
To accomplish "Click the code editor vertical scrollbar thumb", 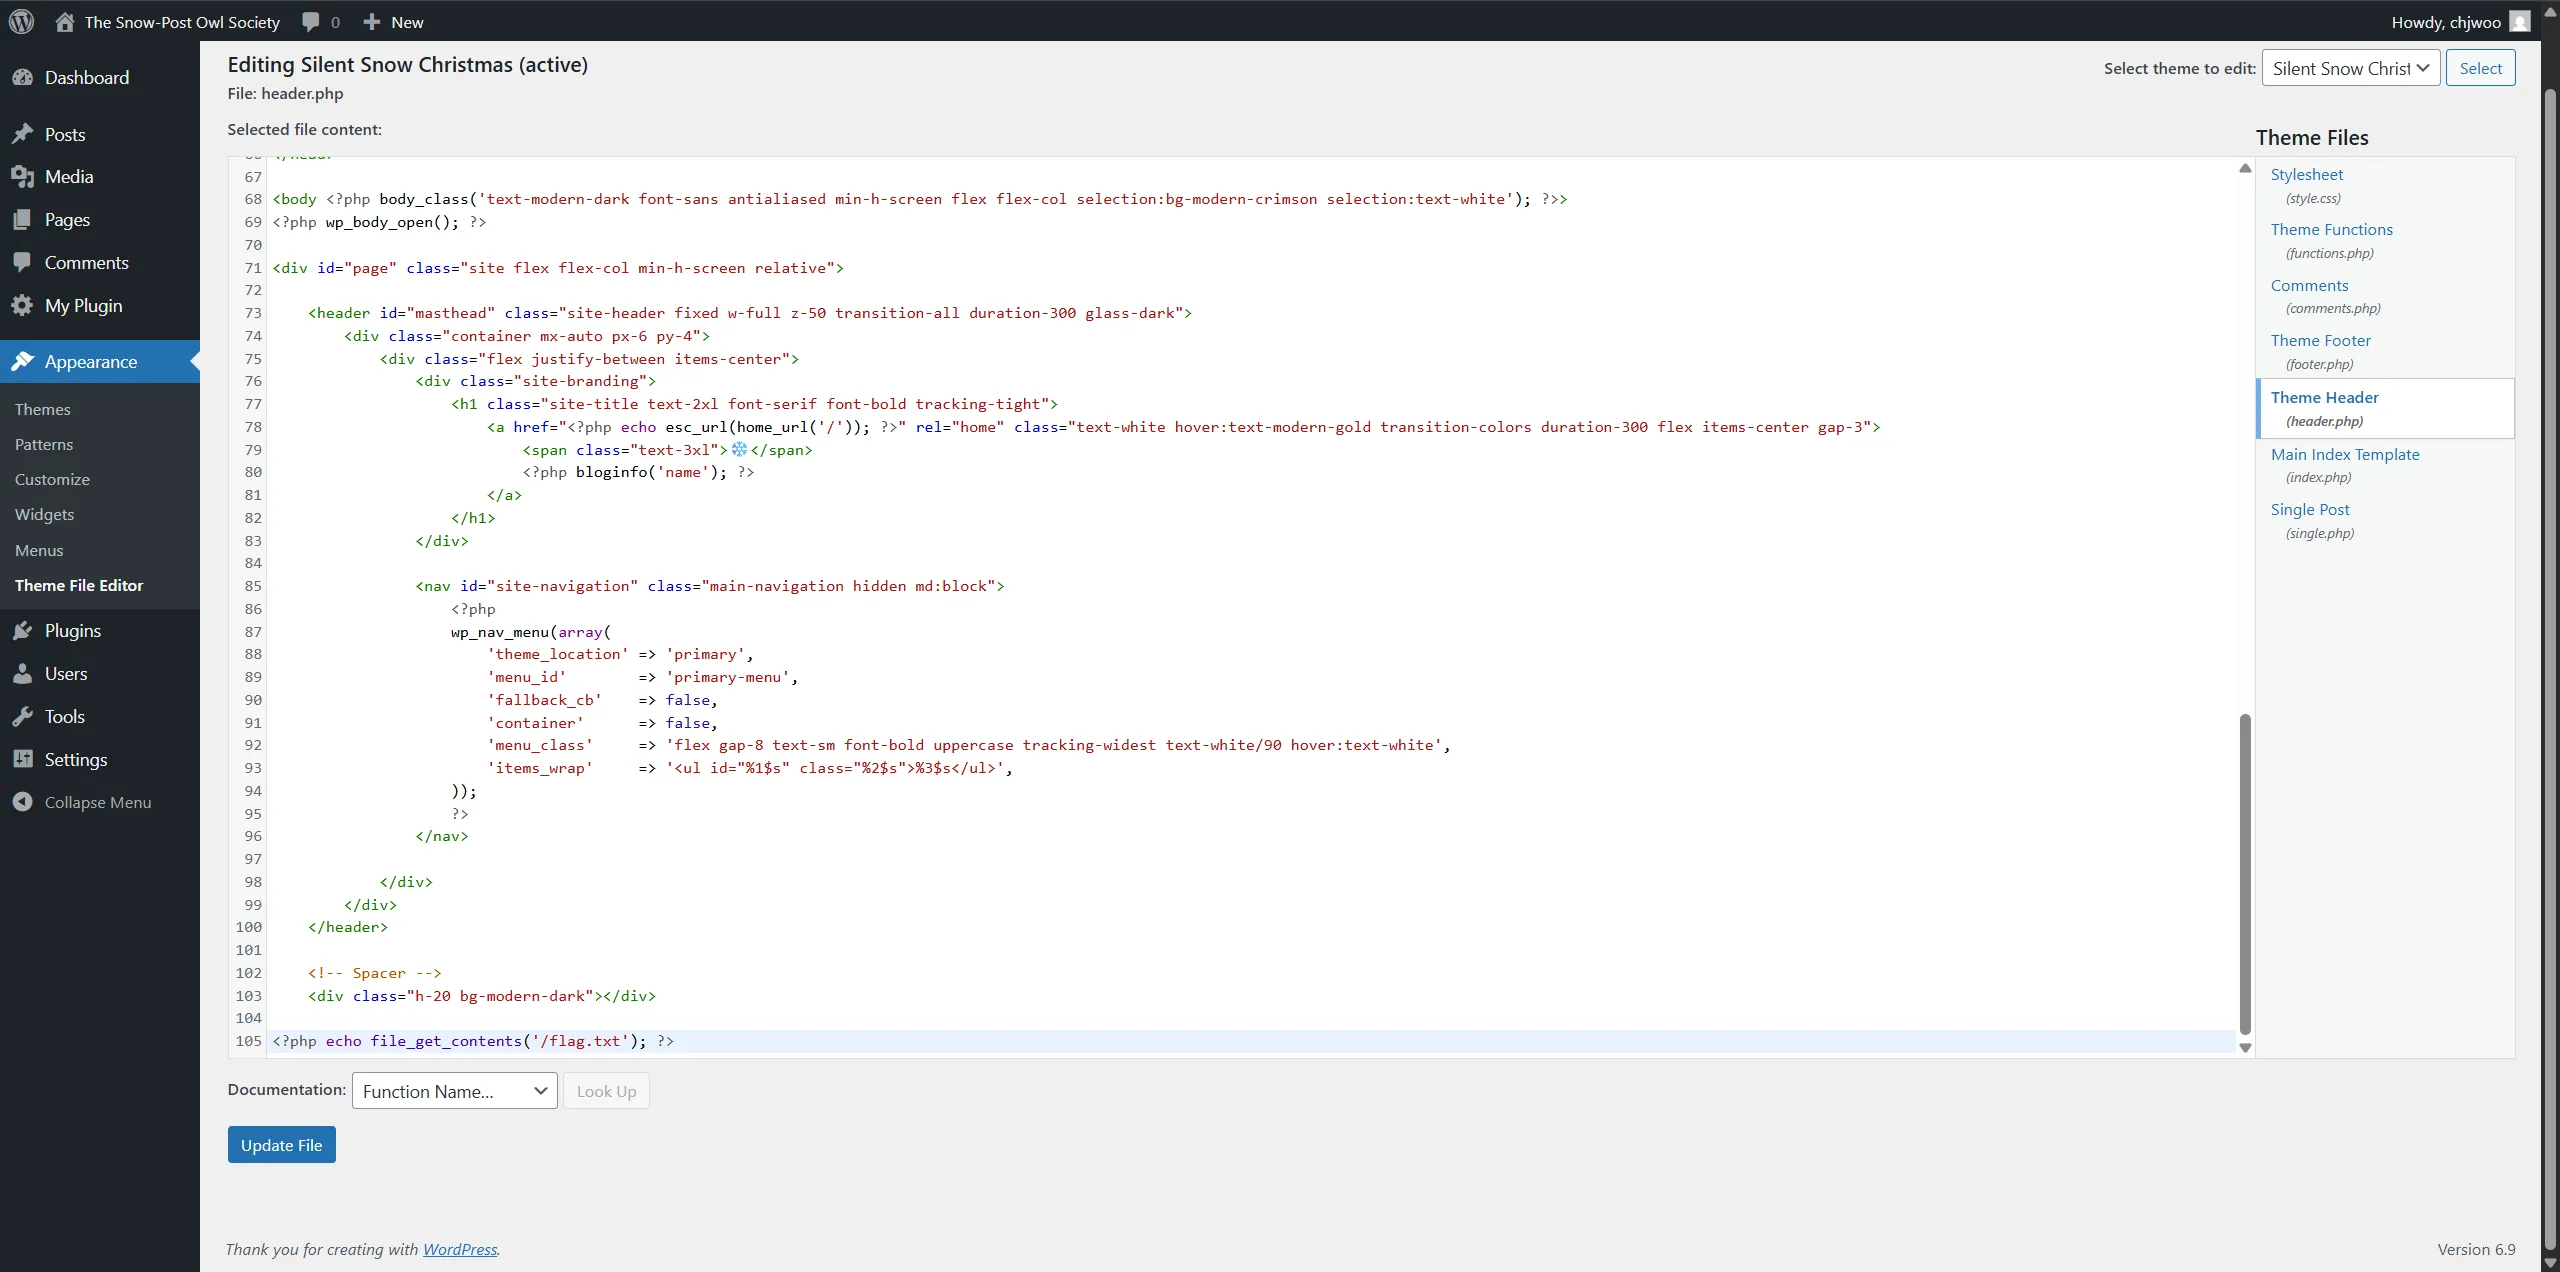I will 2245,875.
